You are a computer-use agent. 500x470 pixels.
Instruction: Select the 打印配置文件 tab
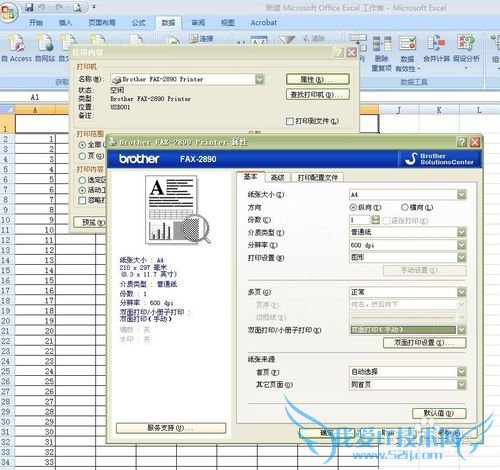pos(318,178)
